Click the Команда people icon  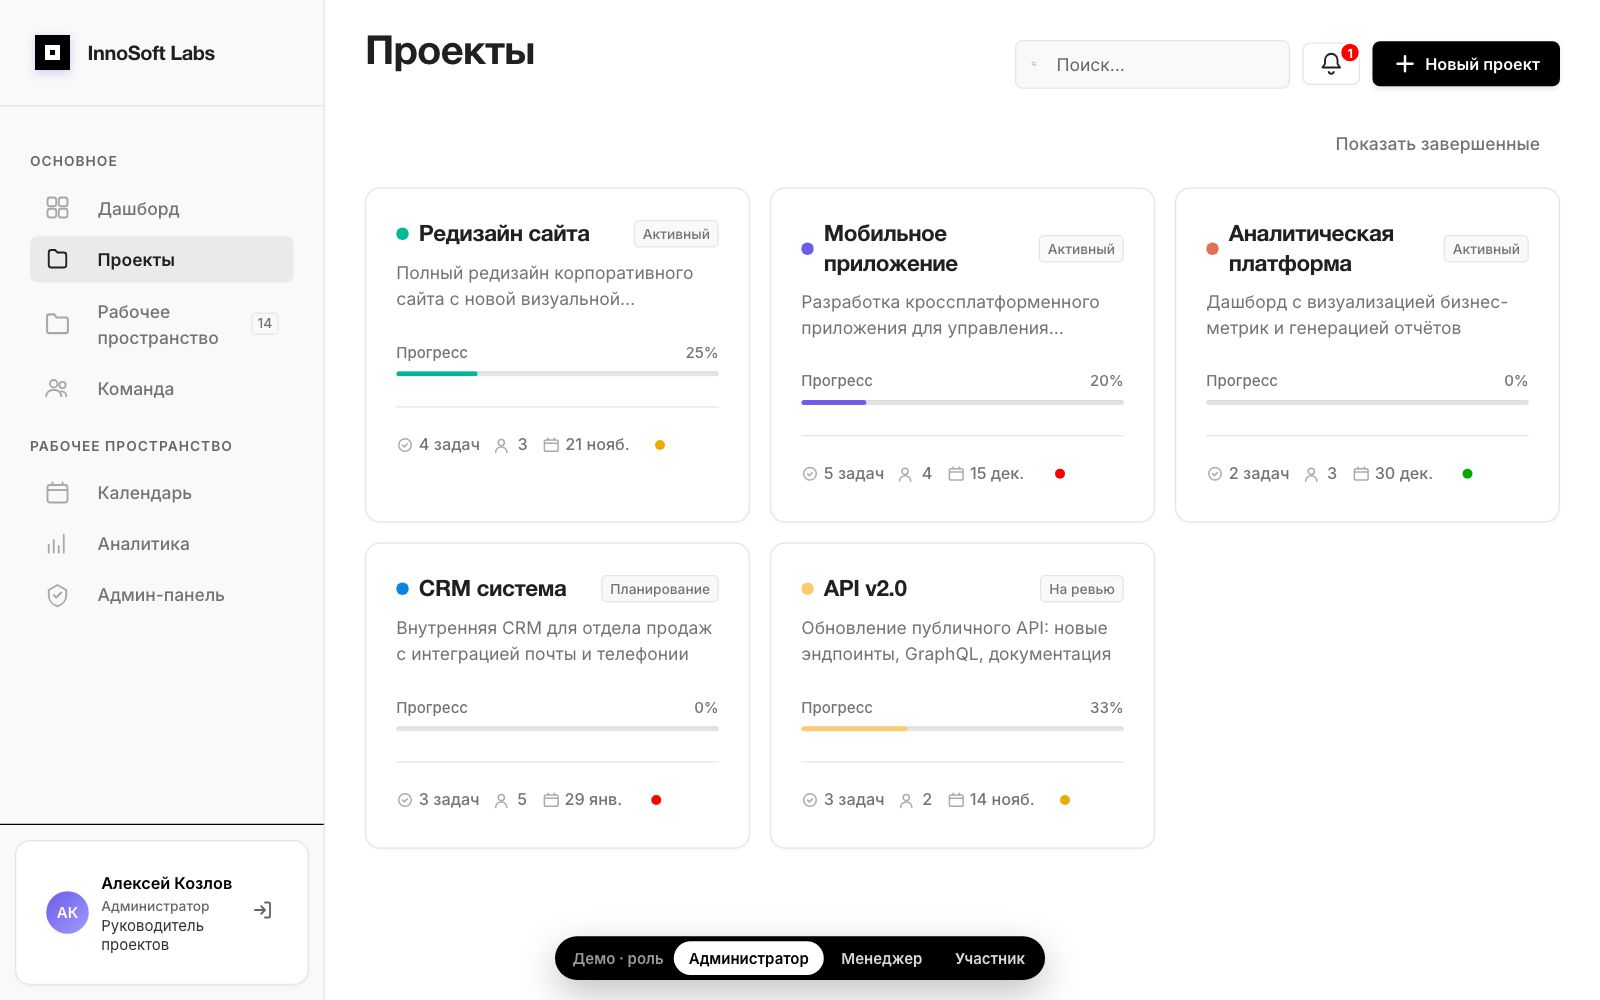(58, 389)
